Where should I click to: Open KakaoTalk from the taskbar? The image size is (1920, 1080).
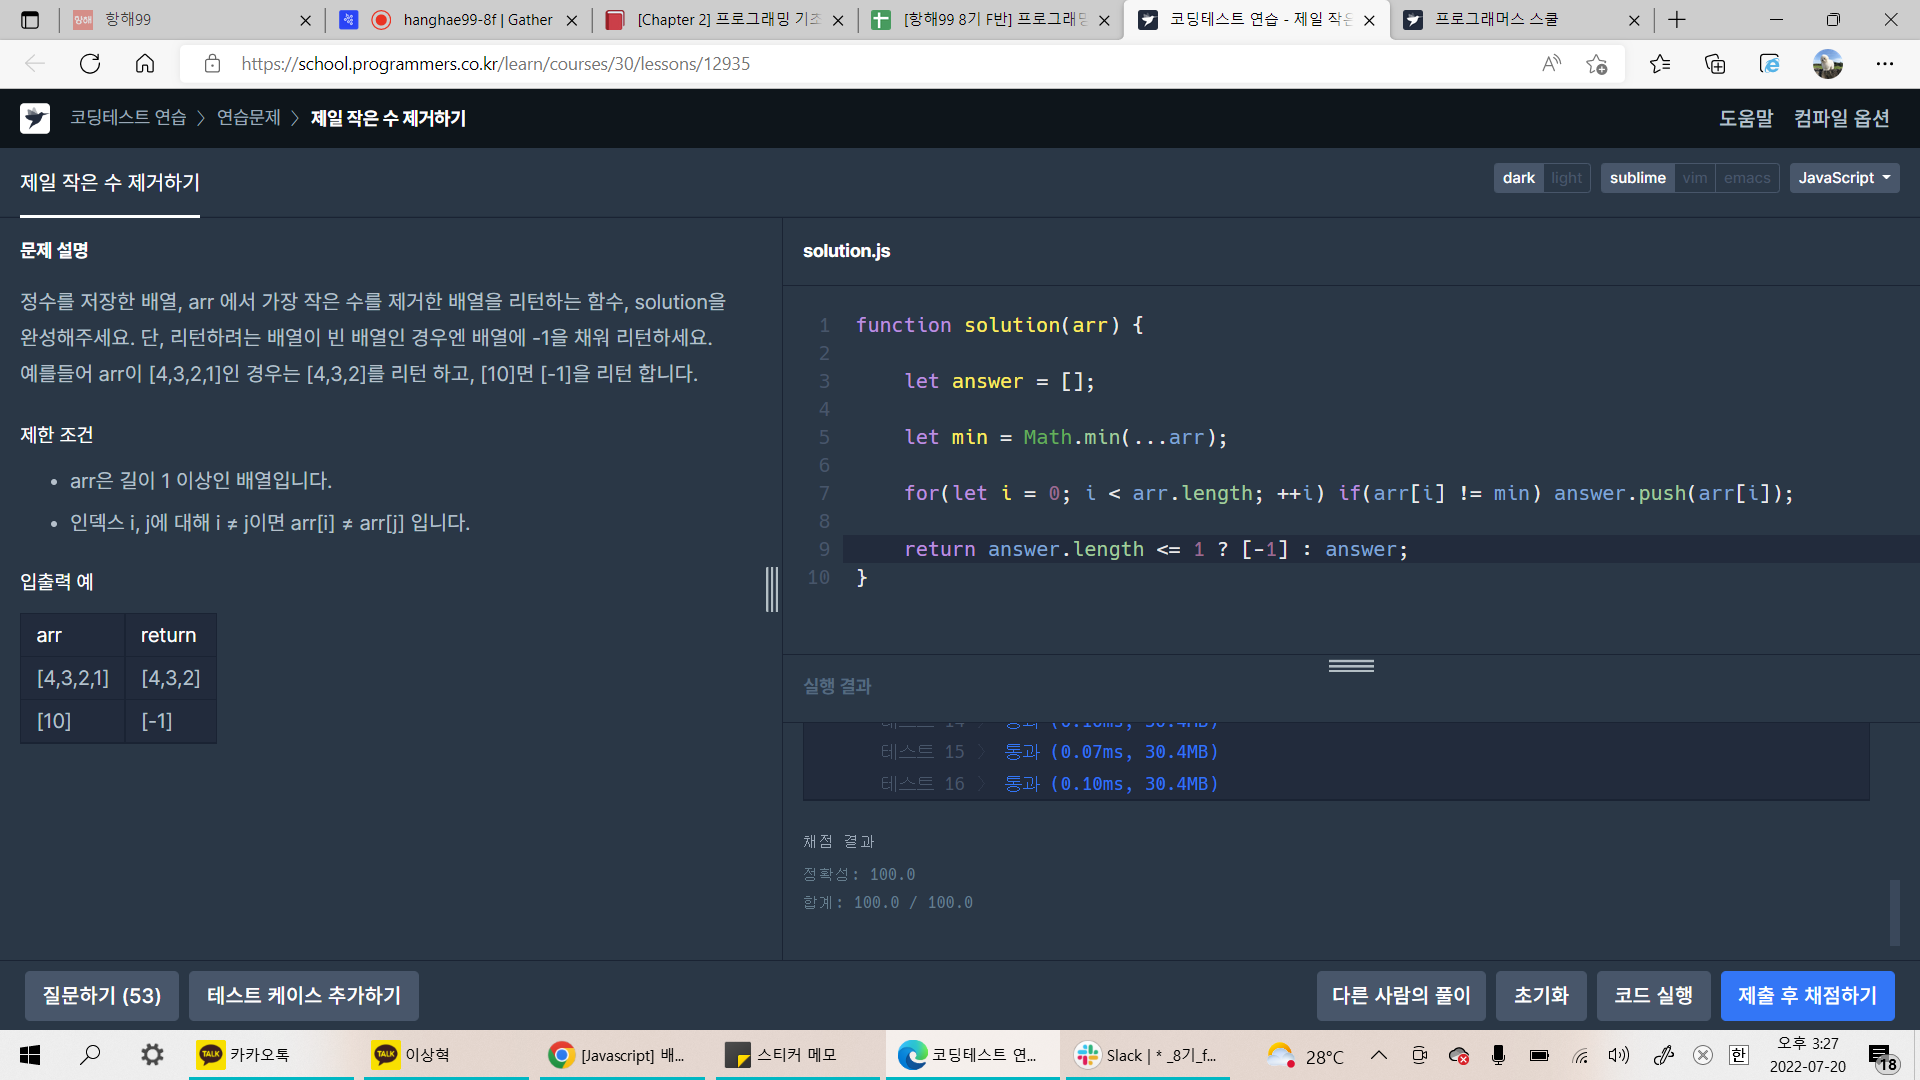(x=245, y=1055)
